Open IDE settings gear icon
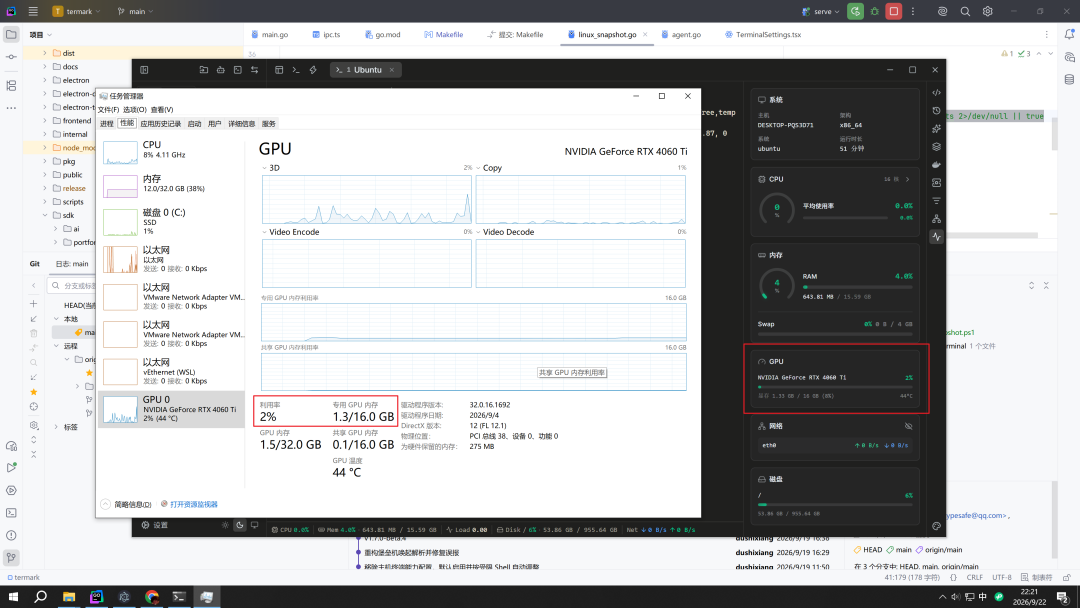This screenshot has width=1080, height=608. point(988,11)
